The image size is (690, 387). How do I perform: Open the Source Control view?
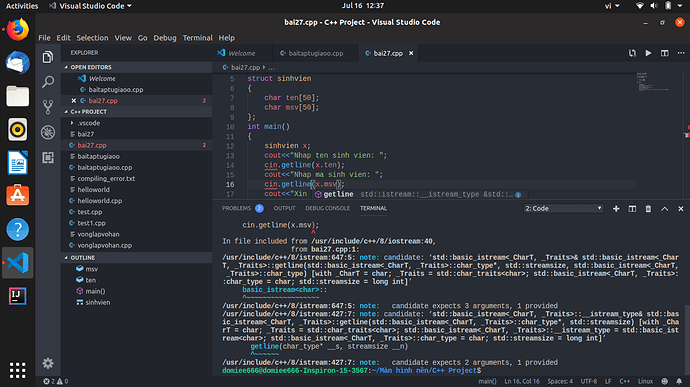[48, 107]
